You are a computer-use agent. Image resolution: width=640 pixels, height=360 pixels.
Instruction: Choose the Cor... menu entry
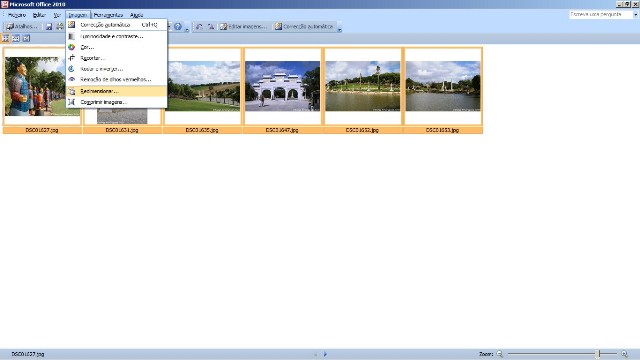[x=117, y=47]
